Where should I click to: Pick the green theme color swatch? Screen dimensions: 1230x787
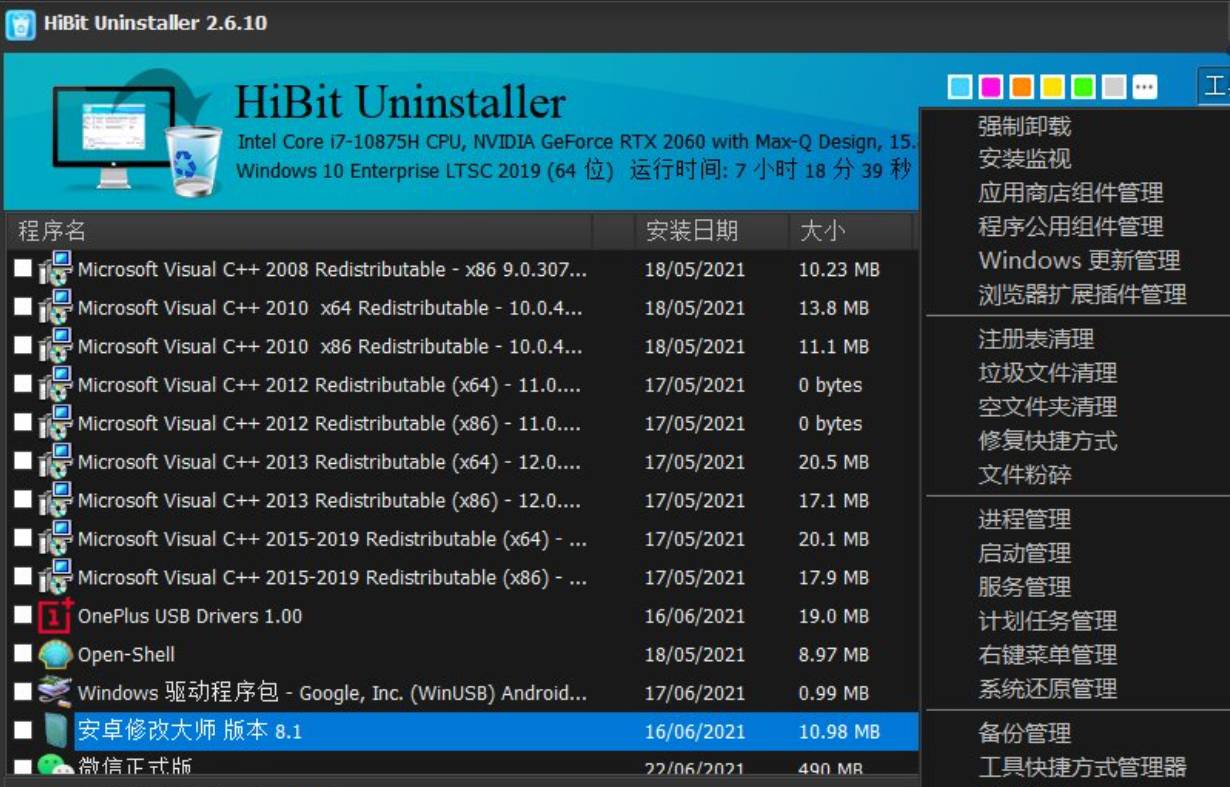[x=1083, y=87]
